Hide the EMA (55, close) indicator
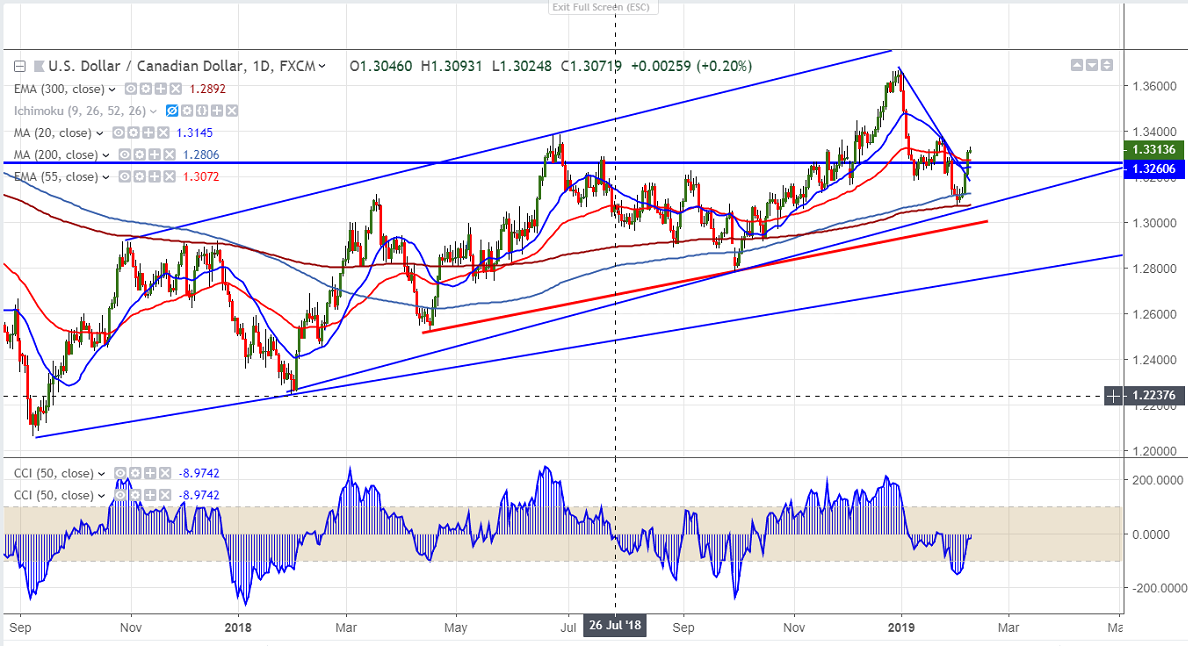Image resolution: width=1188 pixels, height=646 pixels. click(124, 176)
